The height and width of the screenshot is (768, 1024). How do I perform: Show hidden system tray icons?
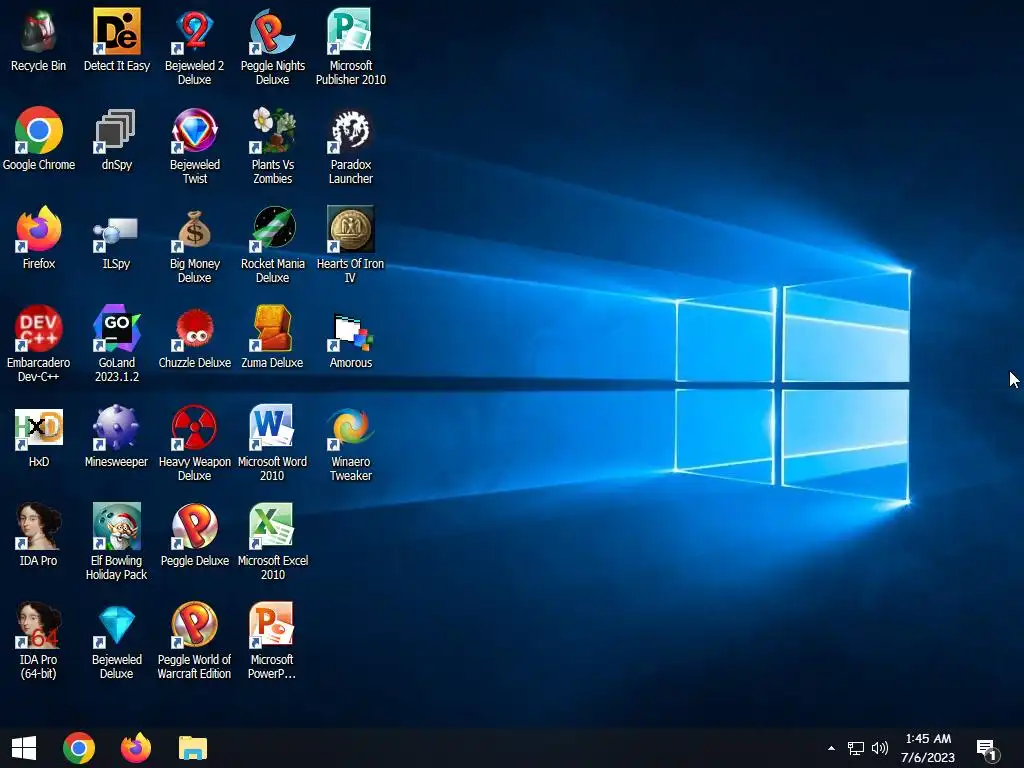(x=831, y=748)
